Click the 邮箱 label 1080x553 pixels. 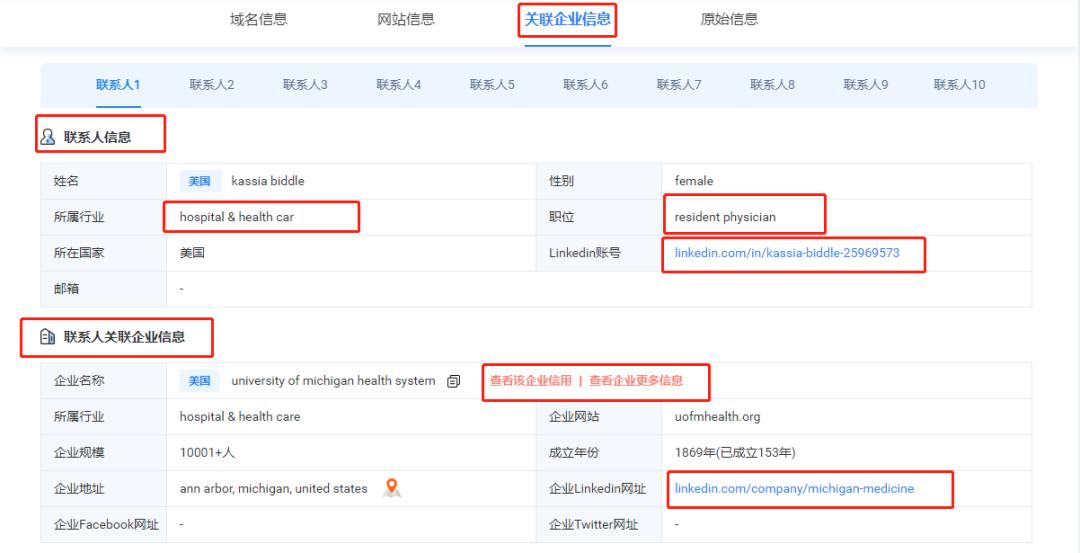(66, 289)
